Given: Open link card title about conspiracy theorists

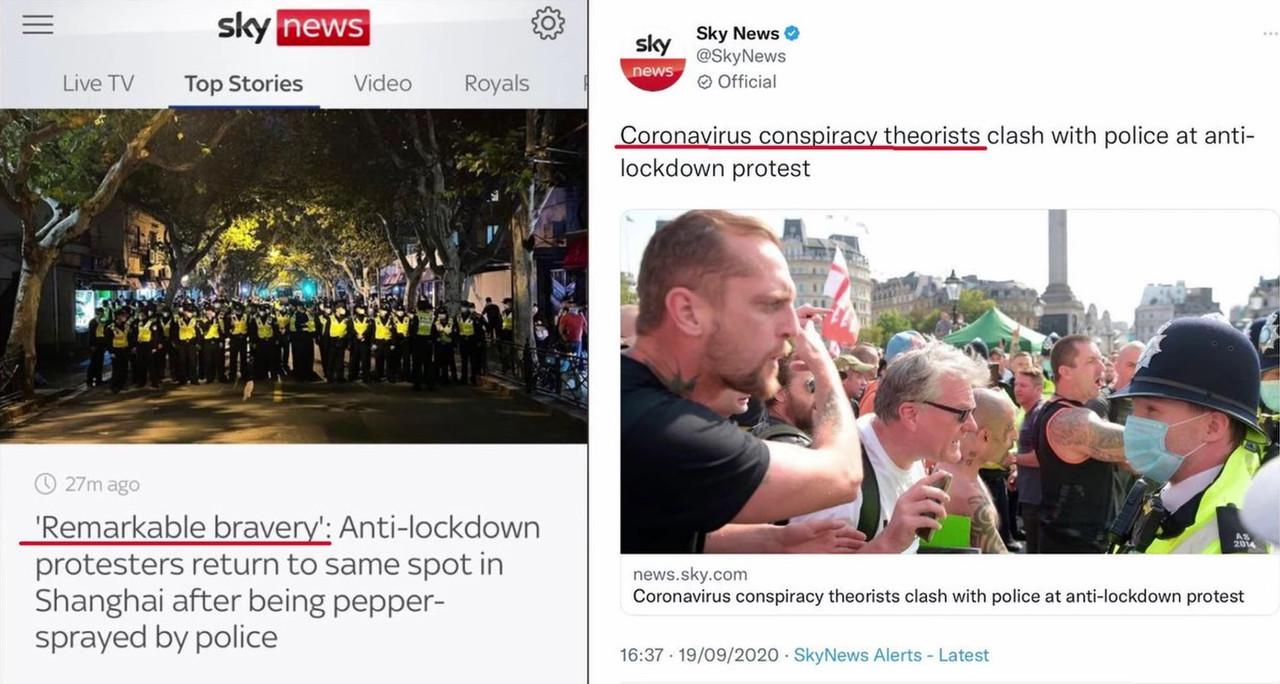Looking at the screenshot, I should (939, 596).
